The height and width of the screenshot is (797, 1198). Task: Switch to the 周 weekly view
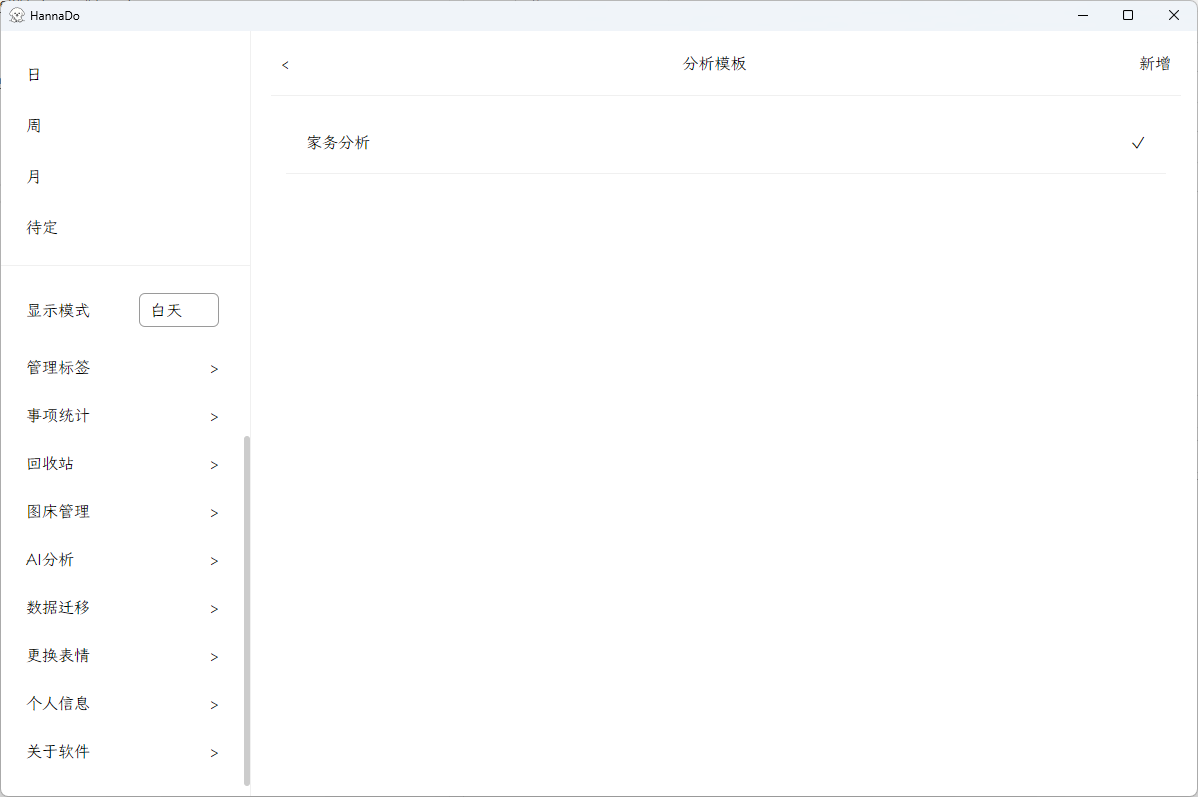(33, 125)
